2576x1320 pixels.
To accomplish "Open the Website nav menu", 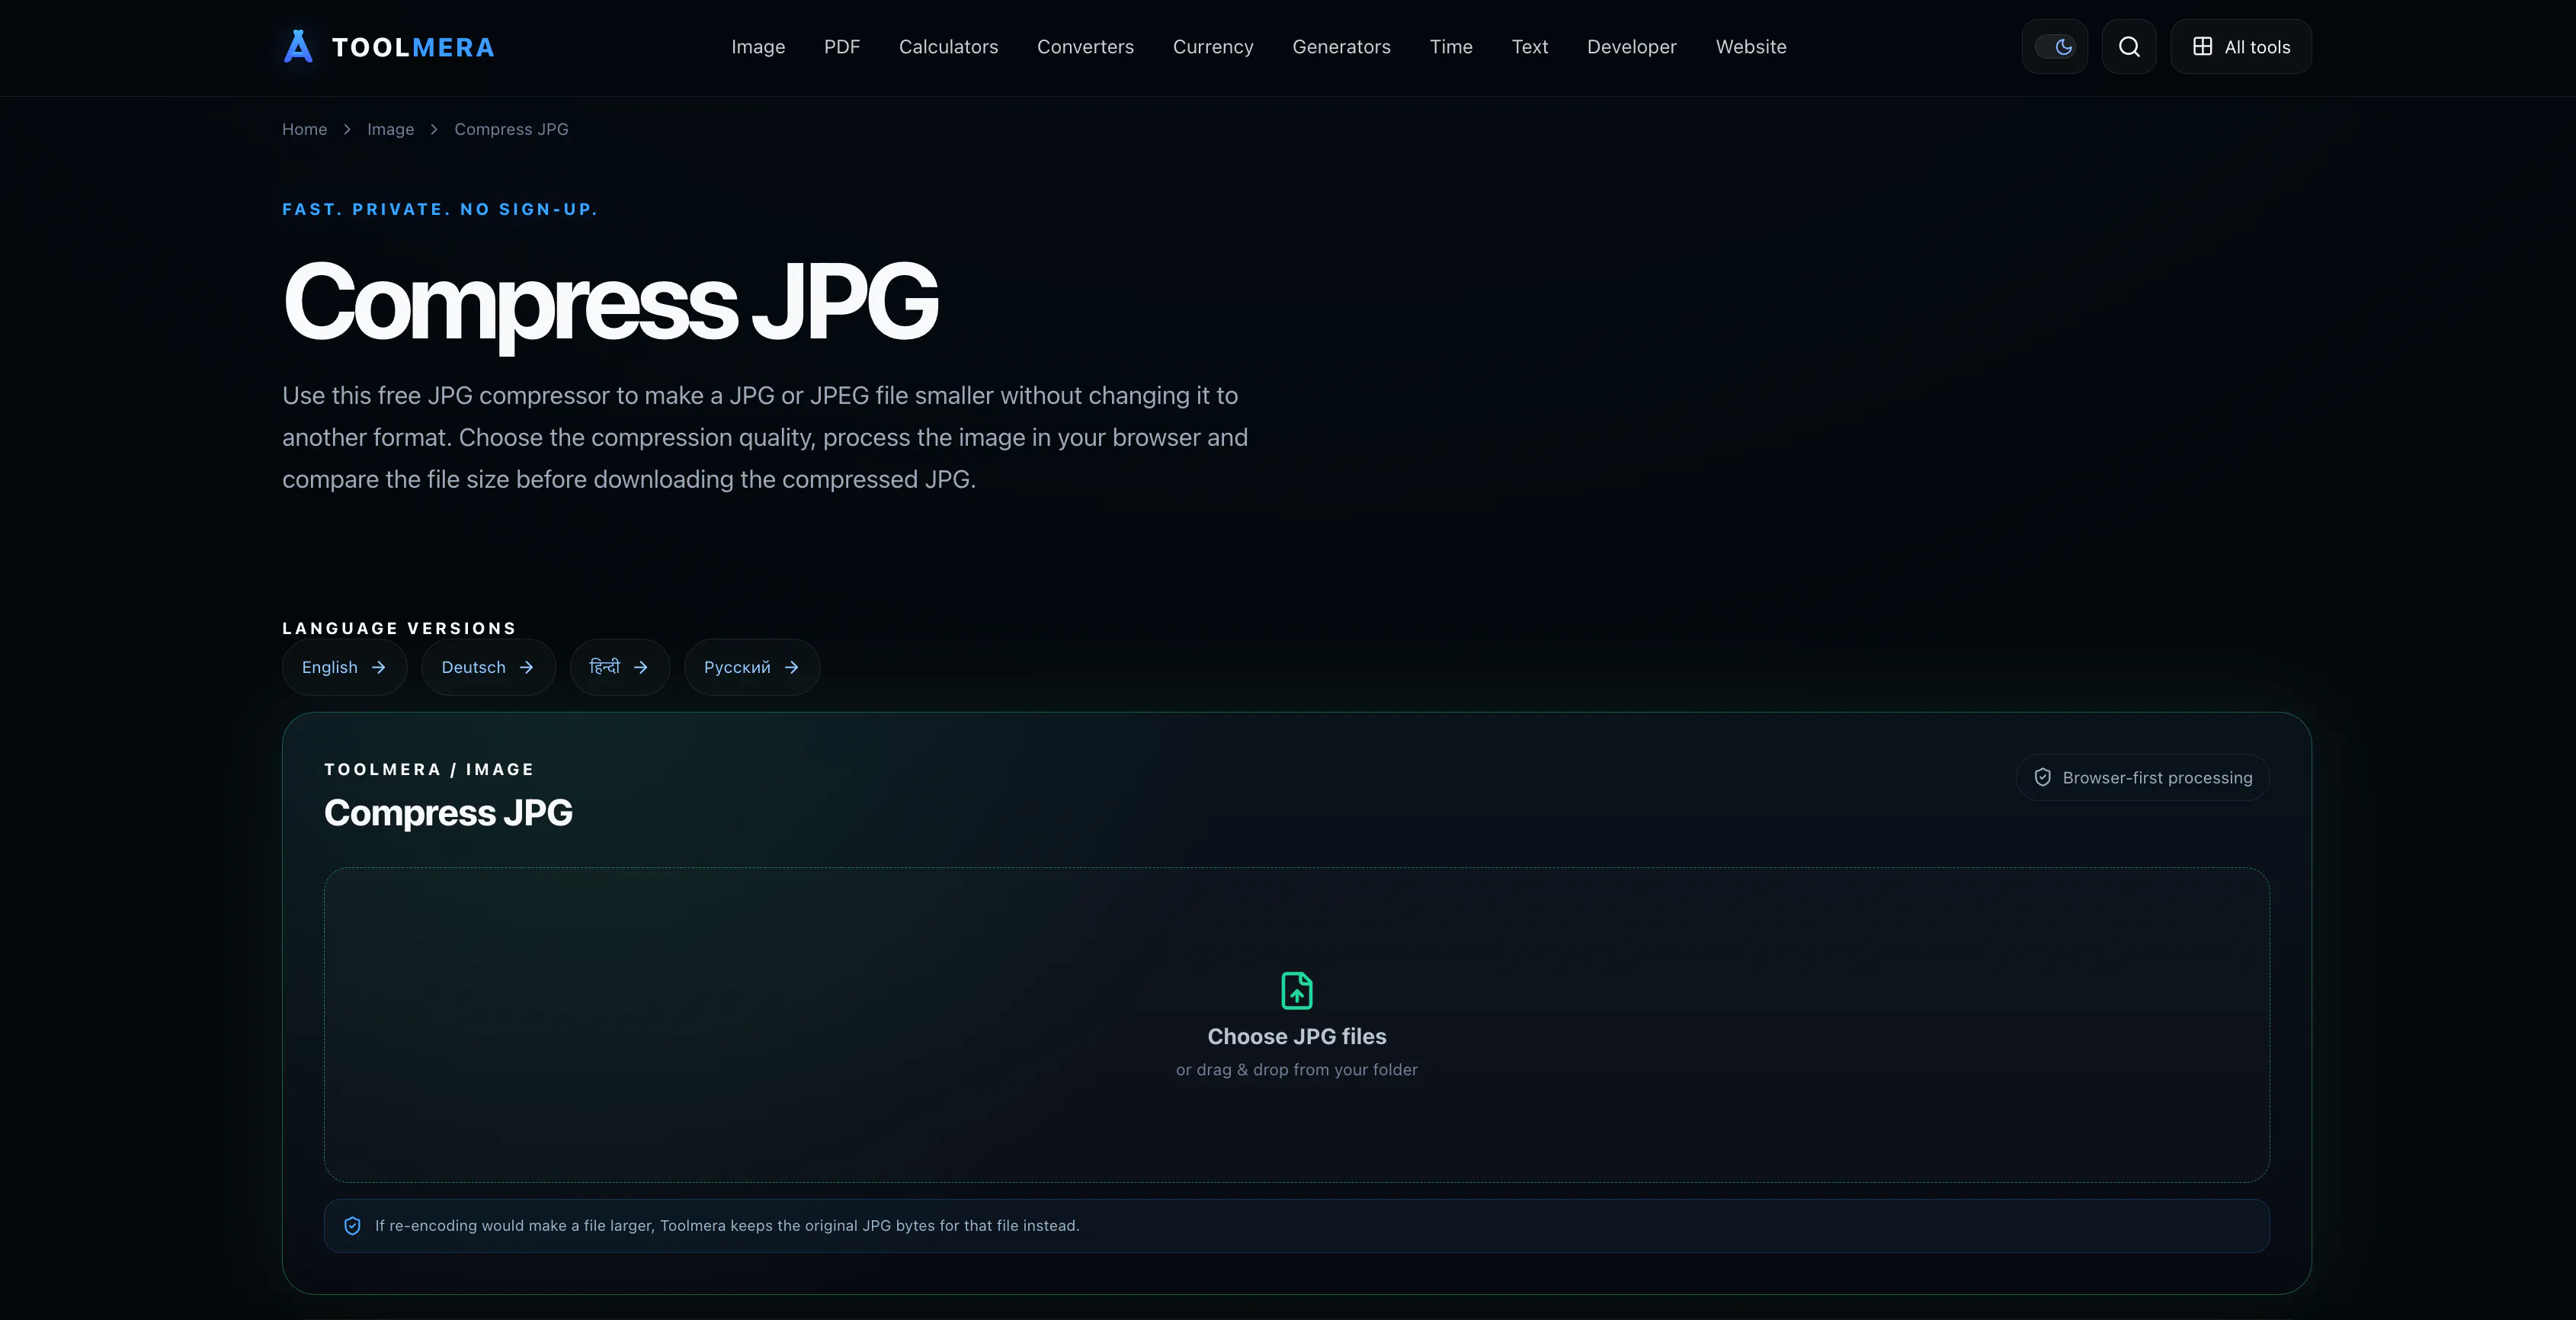I will pyautogui.click(x=1751, y=47).
